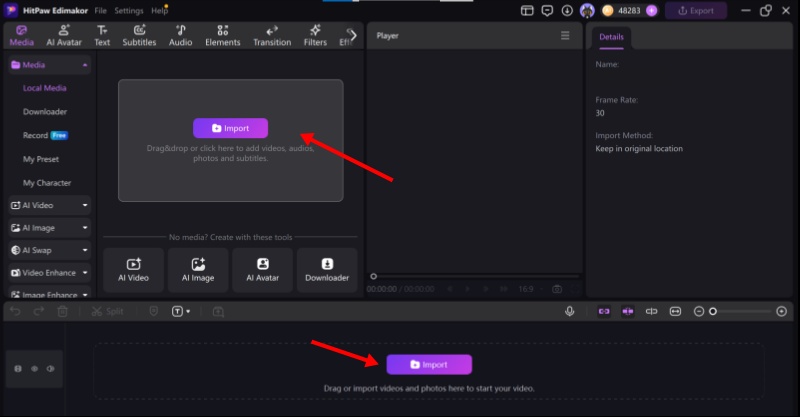This screenshot has width=800, height=417.
Task: Click the Export button
Action: [x=696, y=11]
